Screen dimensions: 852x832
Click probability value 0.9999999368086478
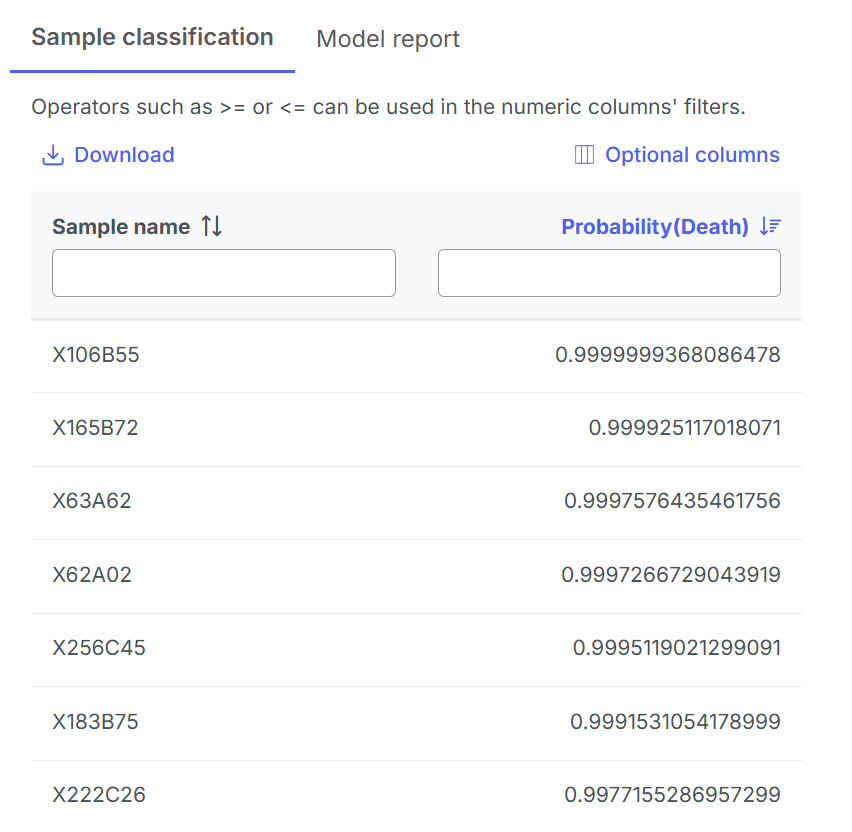(667, 355)
